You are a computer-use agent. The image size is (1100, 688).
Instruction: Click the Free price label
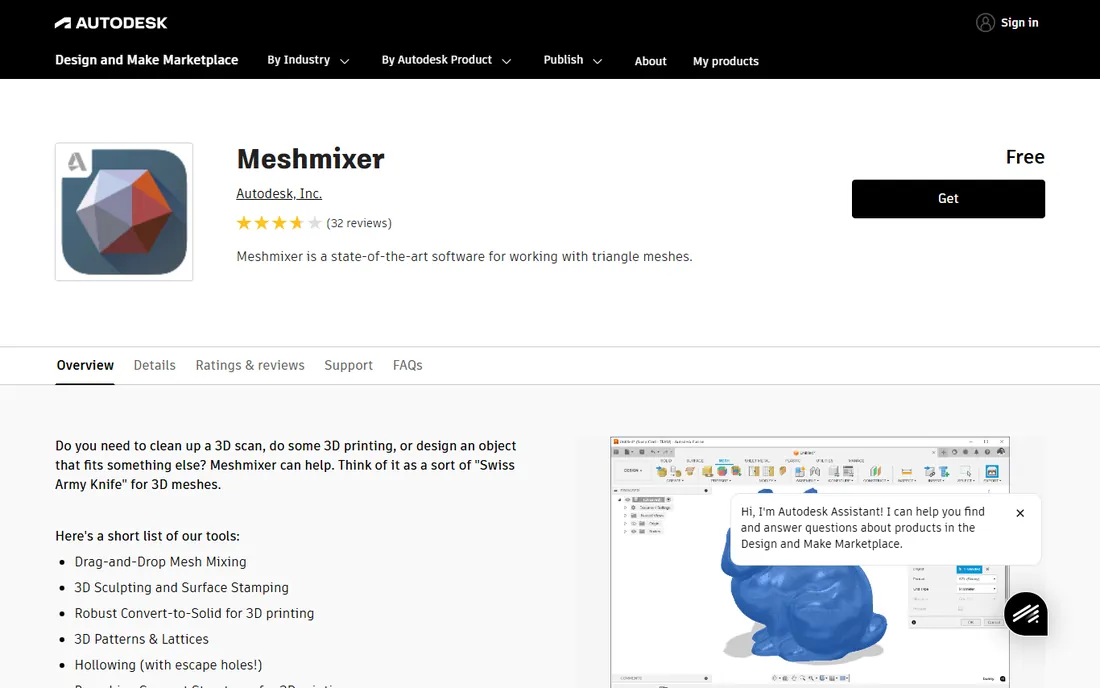tap(1025, 157)
